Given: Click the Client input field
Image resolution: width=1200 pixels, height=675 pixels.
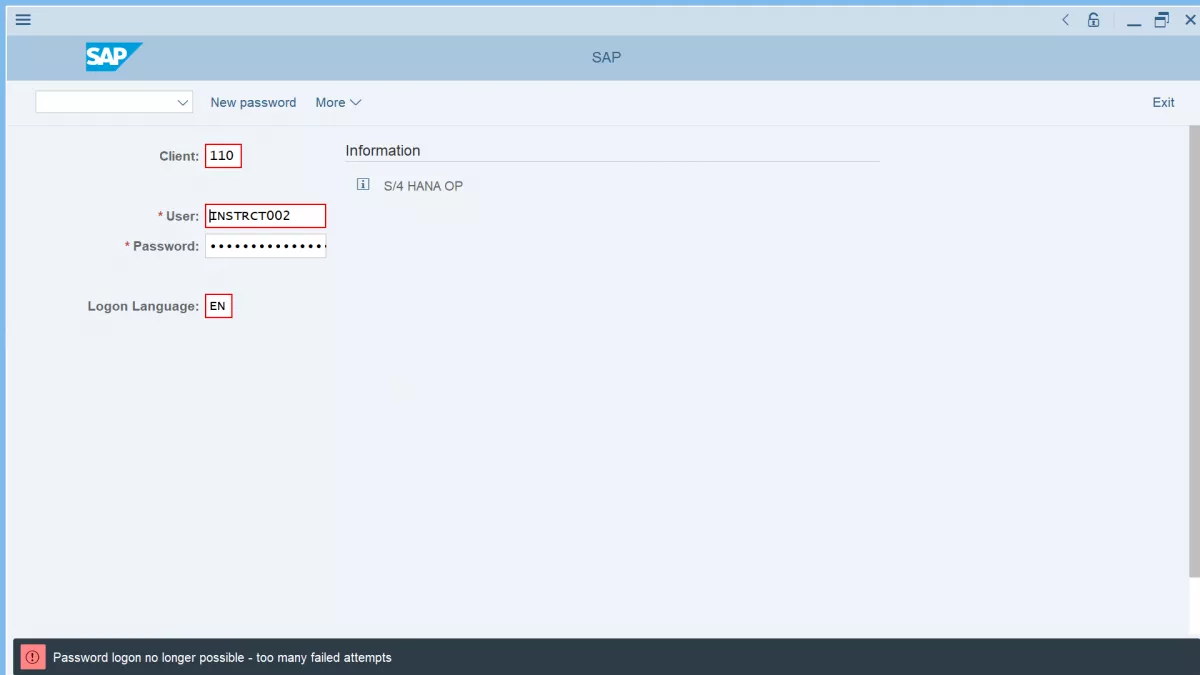Looking at the screenshot, I should tap(223, 156).
